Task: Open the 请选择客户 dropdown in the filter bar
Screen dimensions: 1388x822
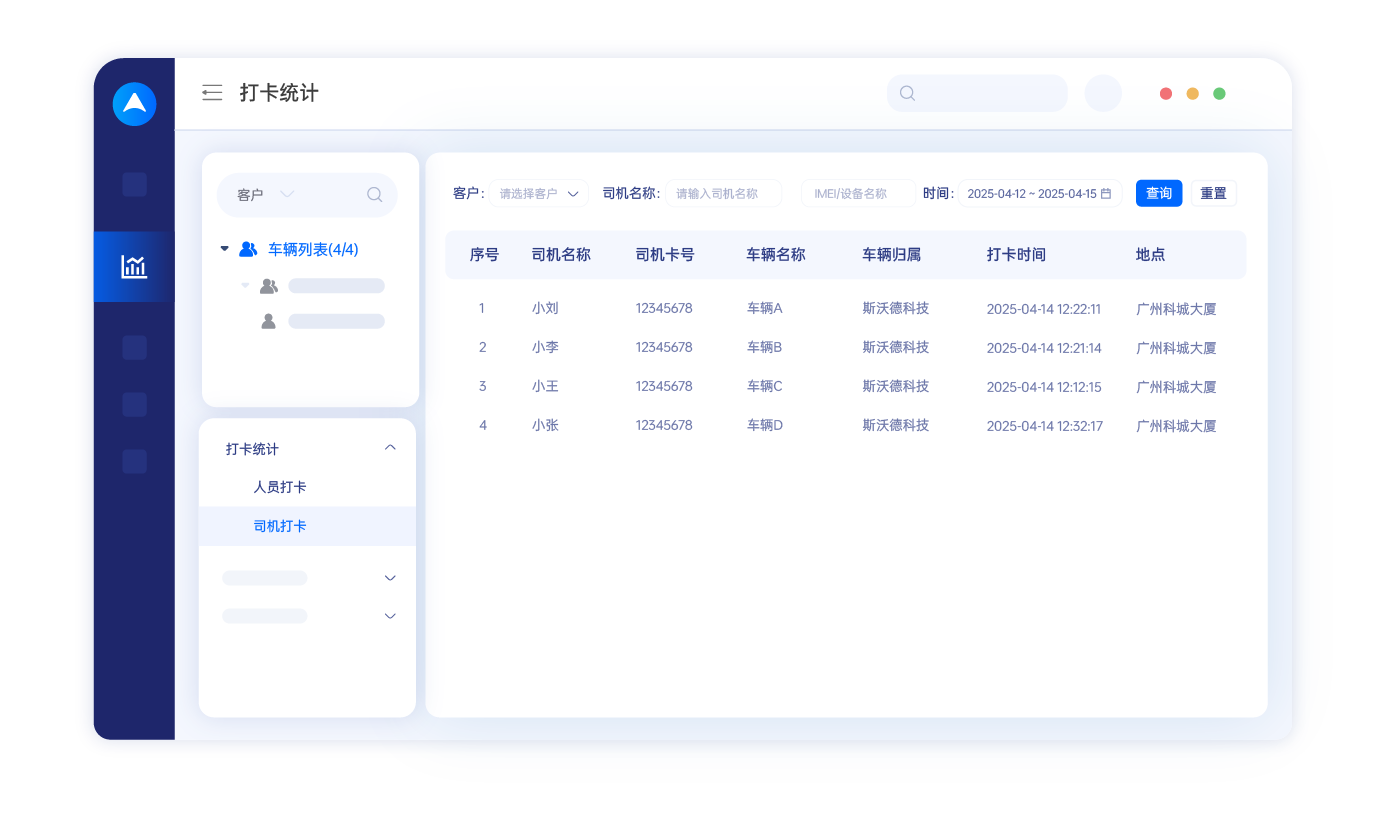Action: click(538, 193)
